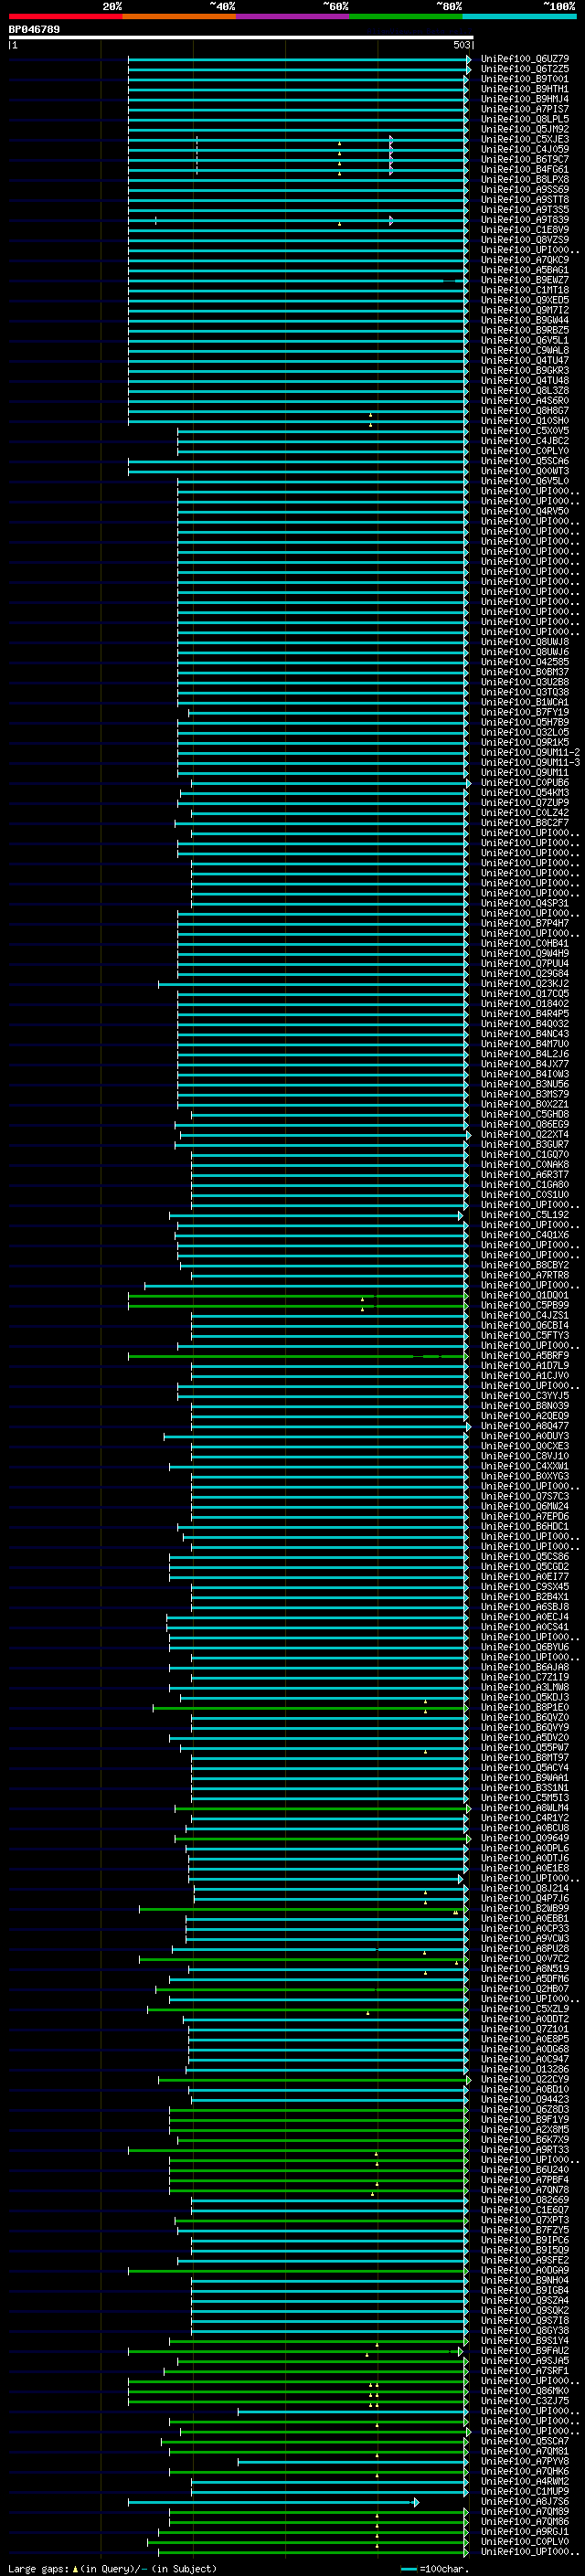The width and height of the screenshot is (585, 2576).
Task: Open hit UniRef100_B9T001
Action: pyautogui.click(x=525, y=79)
